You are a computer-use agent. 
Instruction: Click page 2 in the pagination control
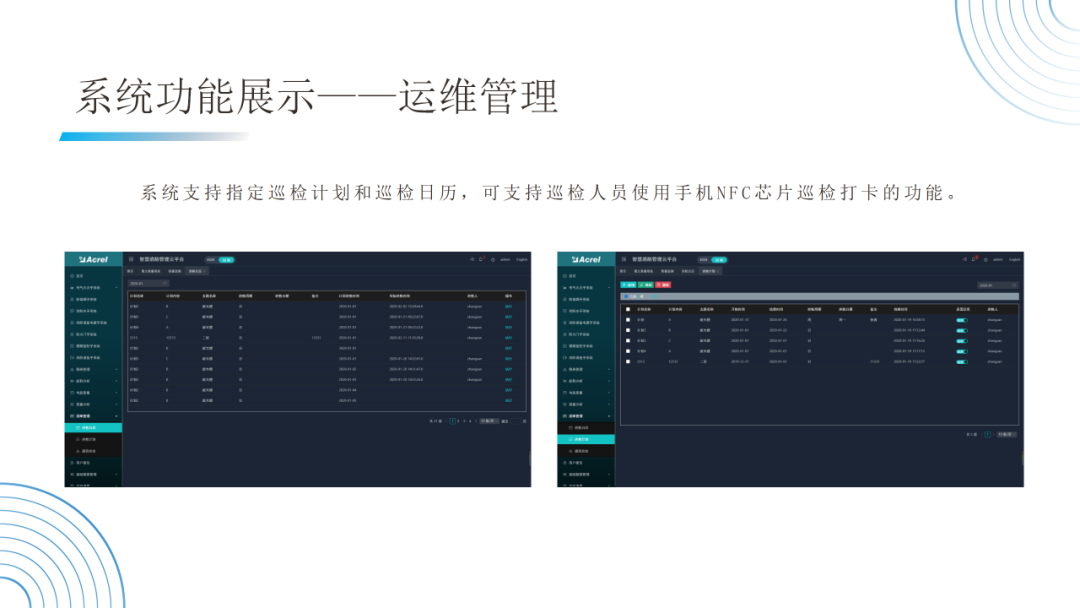[458, 421]
